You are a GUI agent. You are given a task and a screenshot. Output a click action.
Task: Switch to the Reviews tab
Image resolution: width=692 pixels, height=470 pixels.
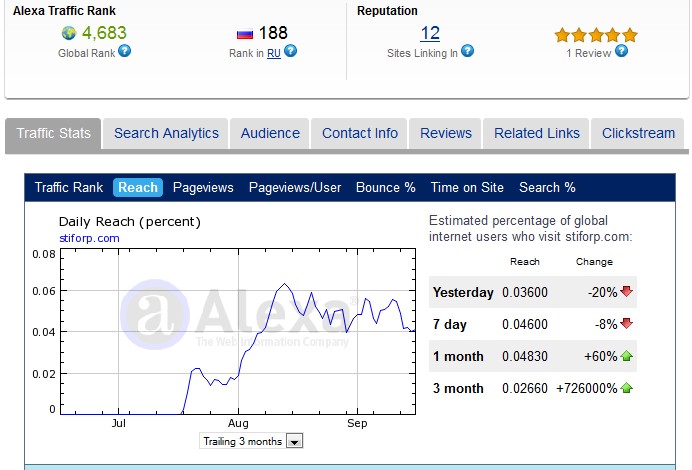click(446, 133)
